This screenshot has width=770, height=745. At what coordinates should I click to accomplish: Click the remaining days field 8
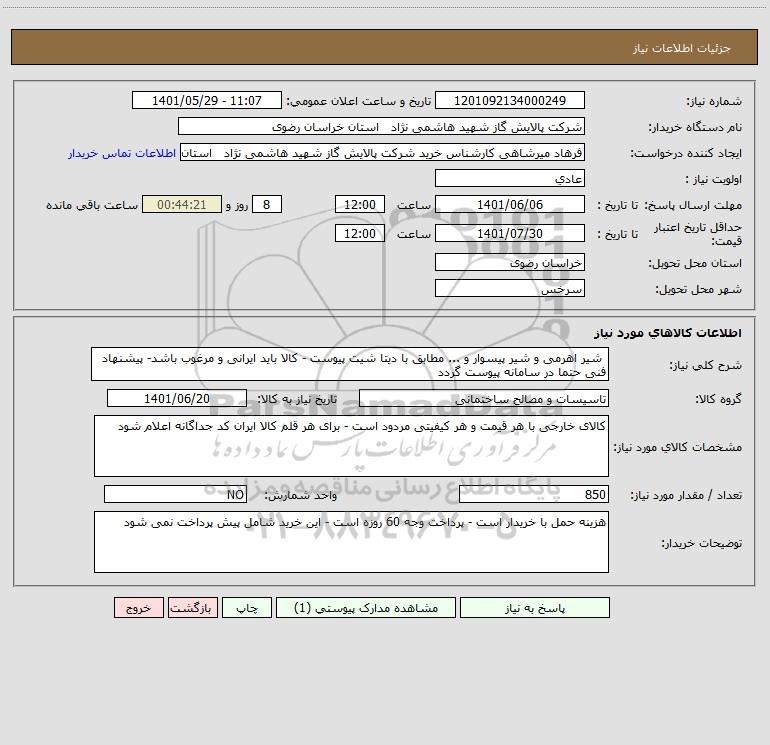pos(267,205)
